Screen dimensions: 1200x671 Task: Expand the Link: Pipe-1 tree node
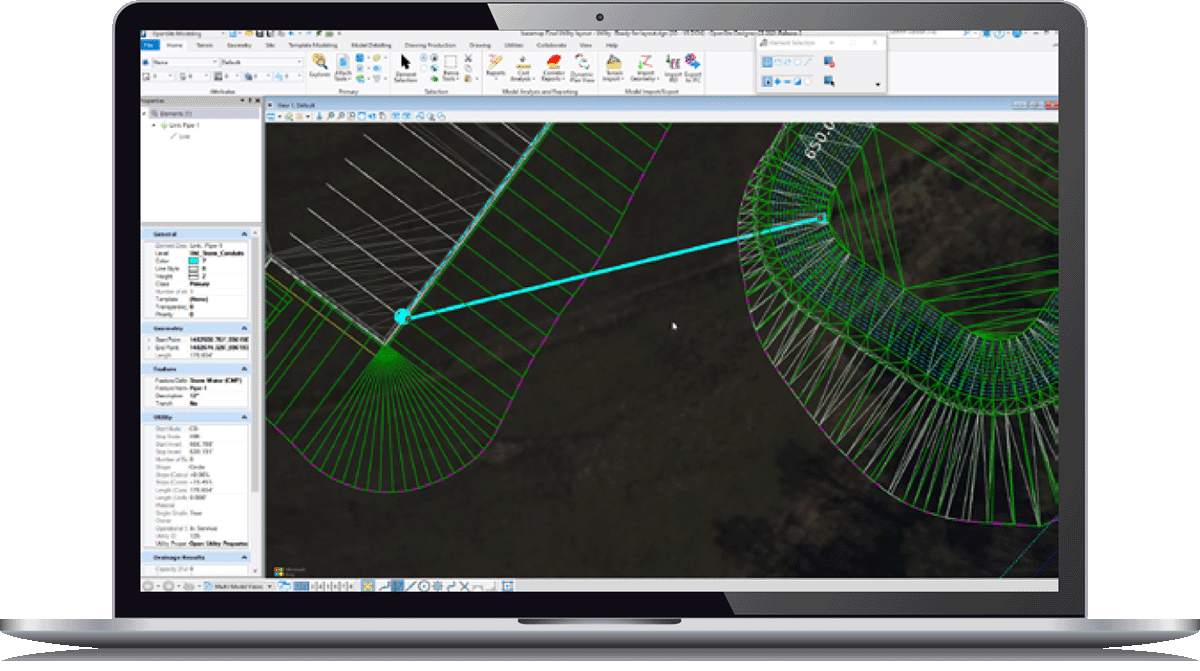(x=153, y=126)
